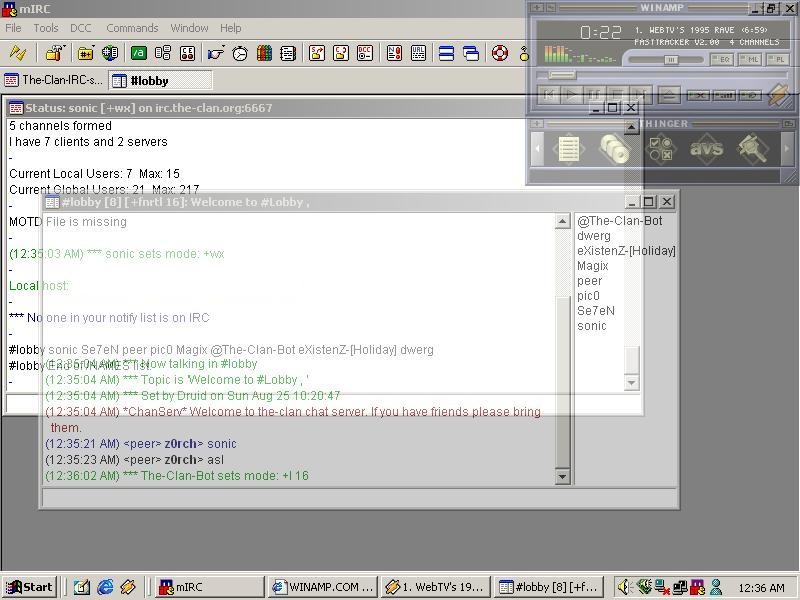
Task: Select user Se7eN in nick list
Action: (x=595, y=311)
